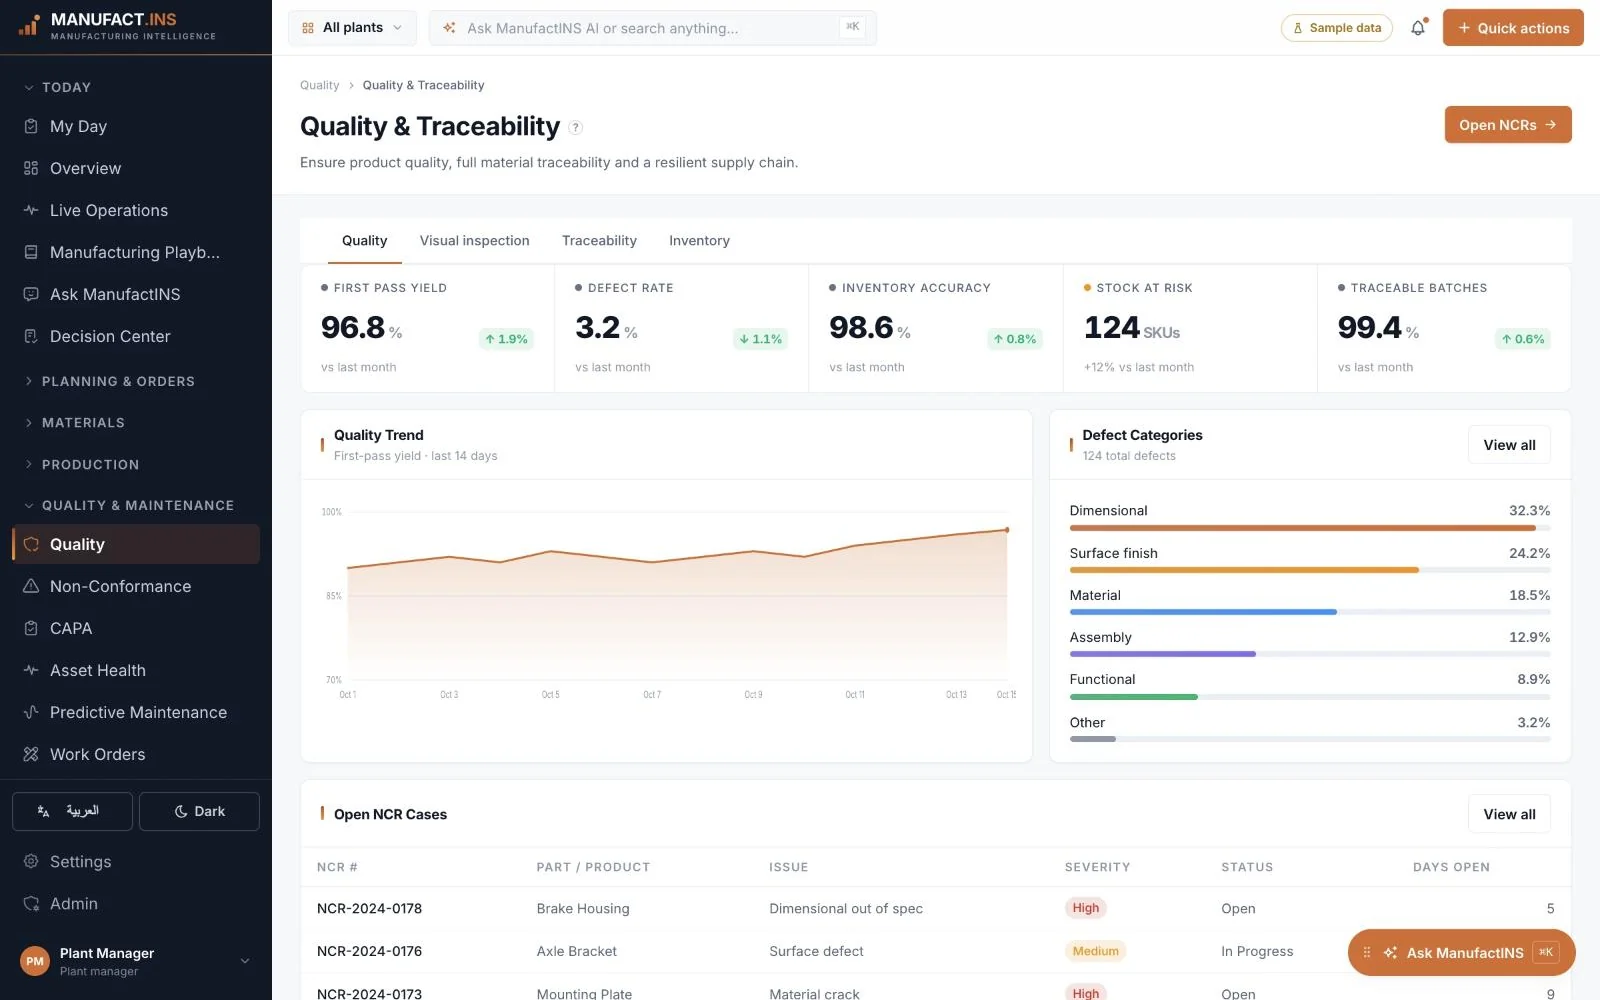
Task: Expand PLANNING & ORDERS section
Action: 110,381
